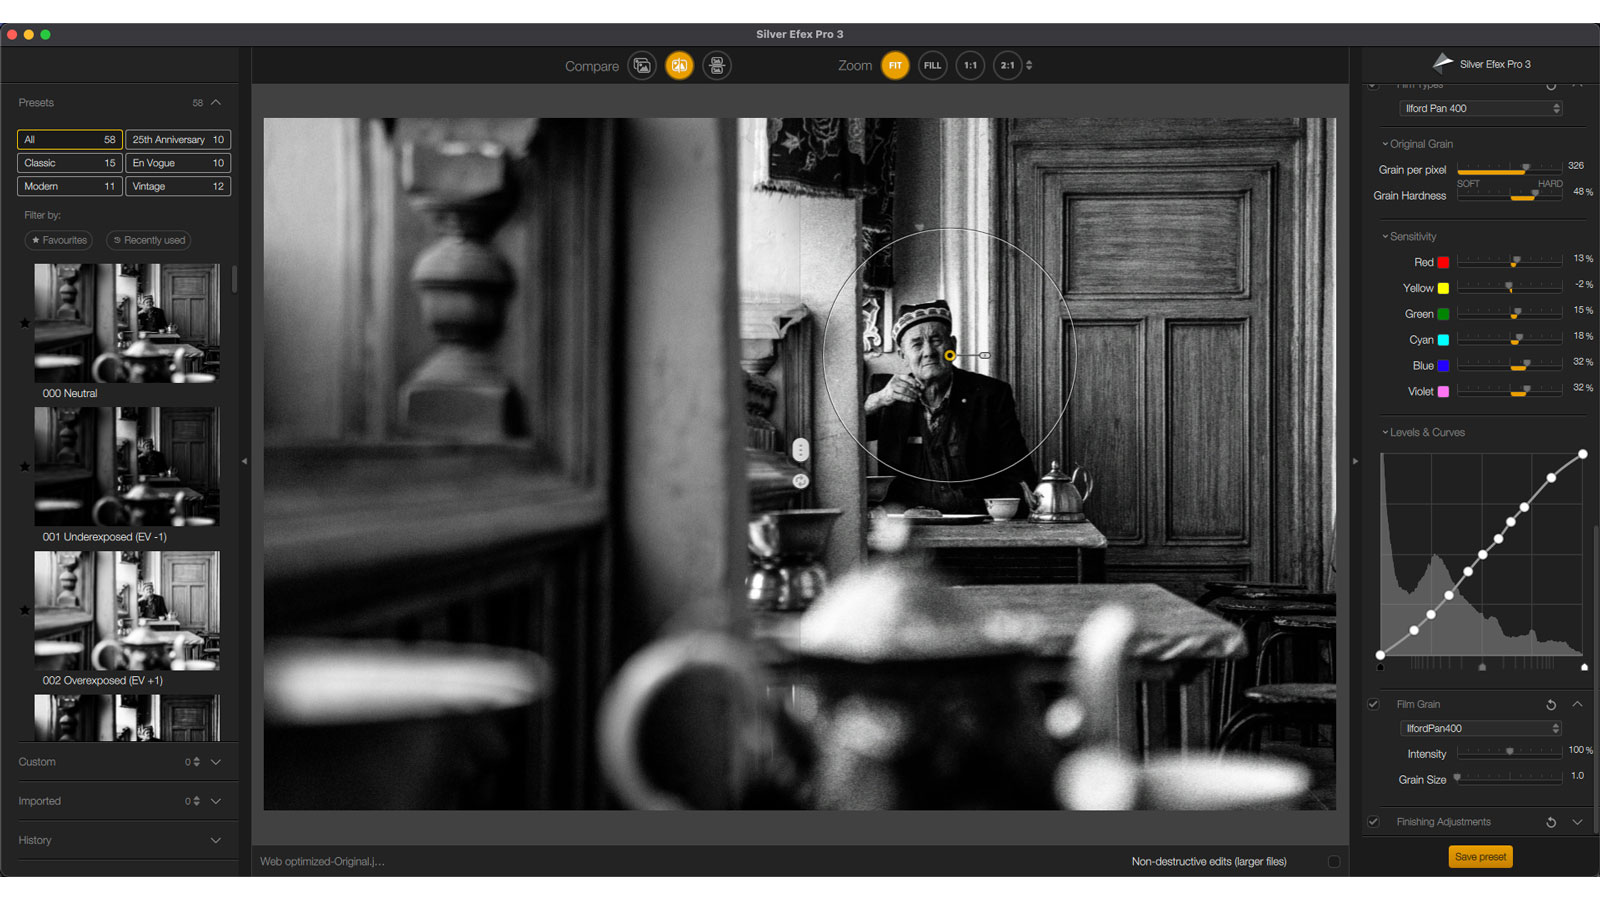Collapse left presets panel using arrow handle

[x=244, y=461]
